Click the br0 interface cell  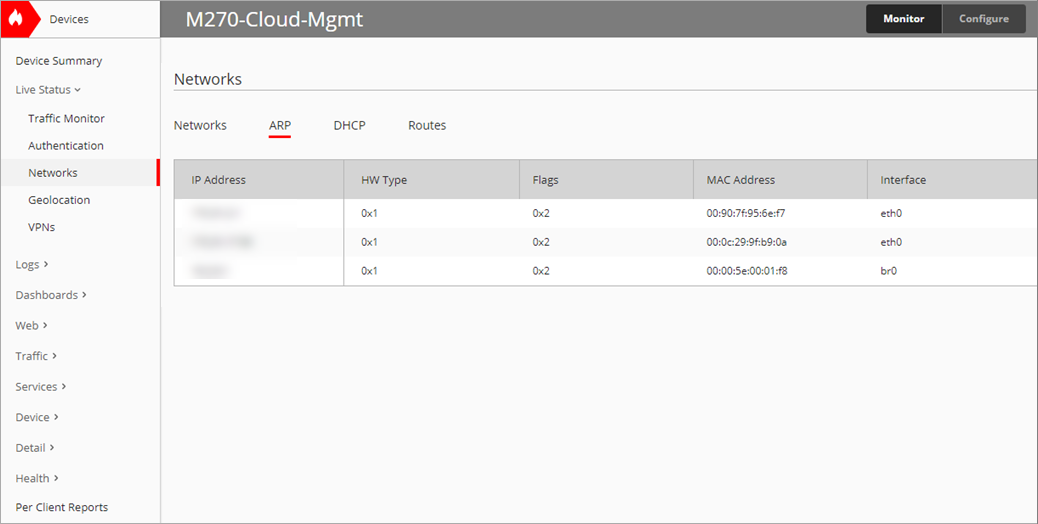point(888,271)
